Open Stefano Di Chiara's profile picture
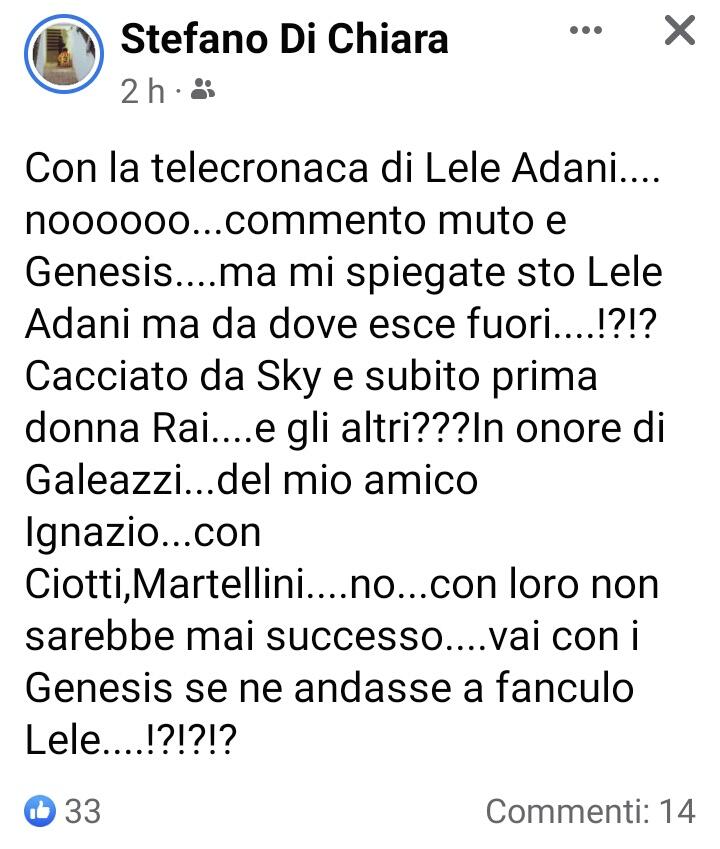Screen dimensions: 720x849 click(64, 54)
